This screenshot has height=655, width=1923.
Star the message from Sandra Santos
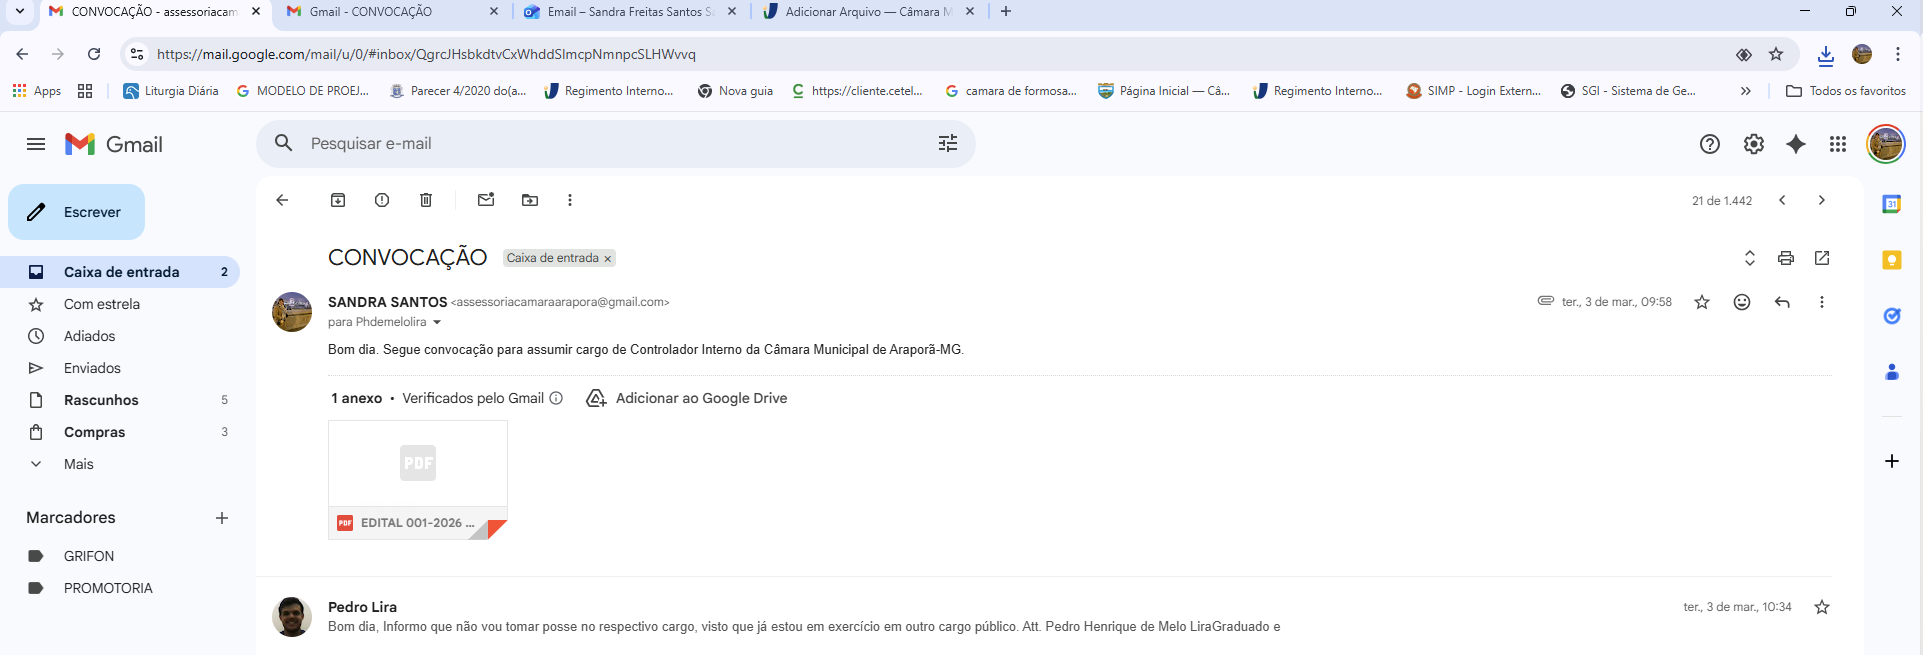tap(1702, 302)
